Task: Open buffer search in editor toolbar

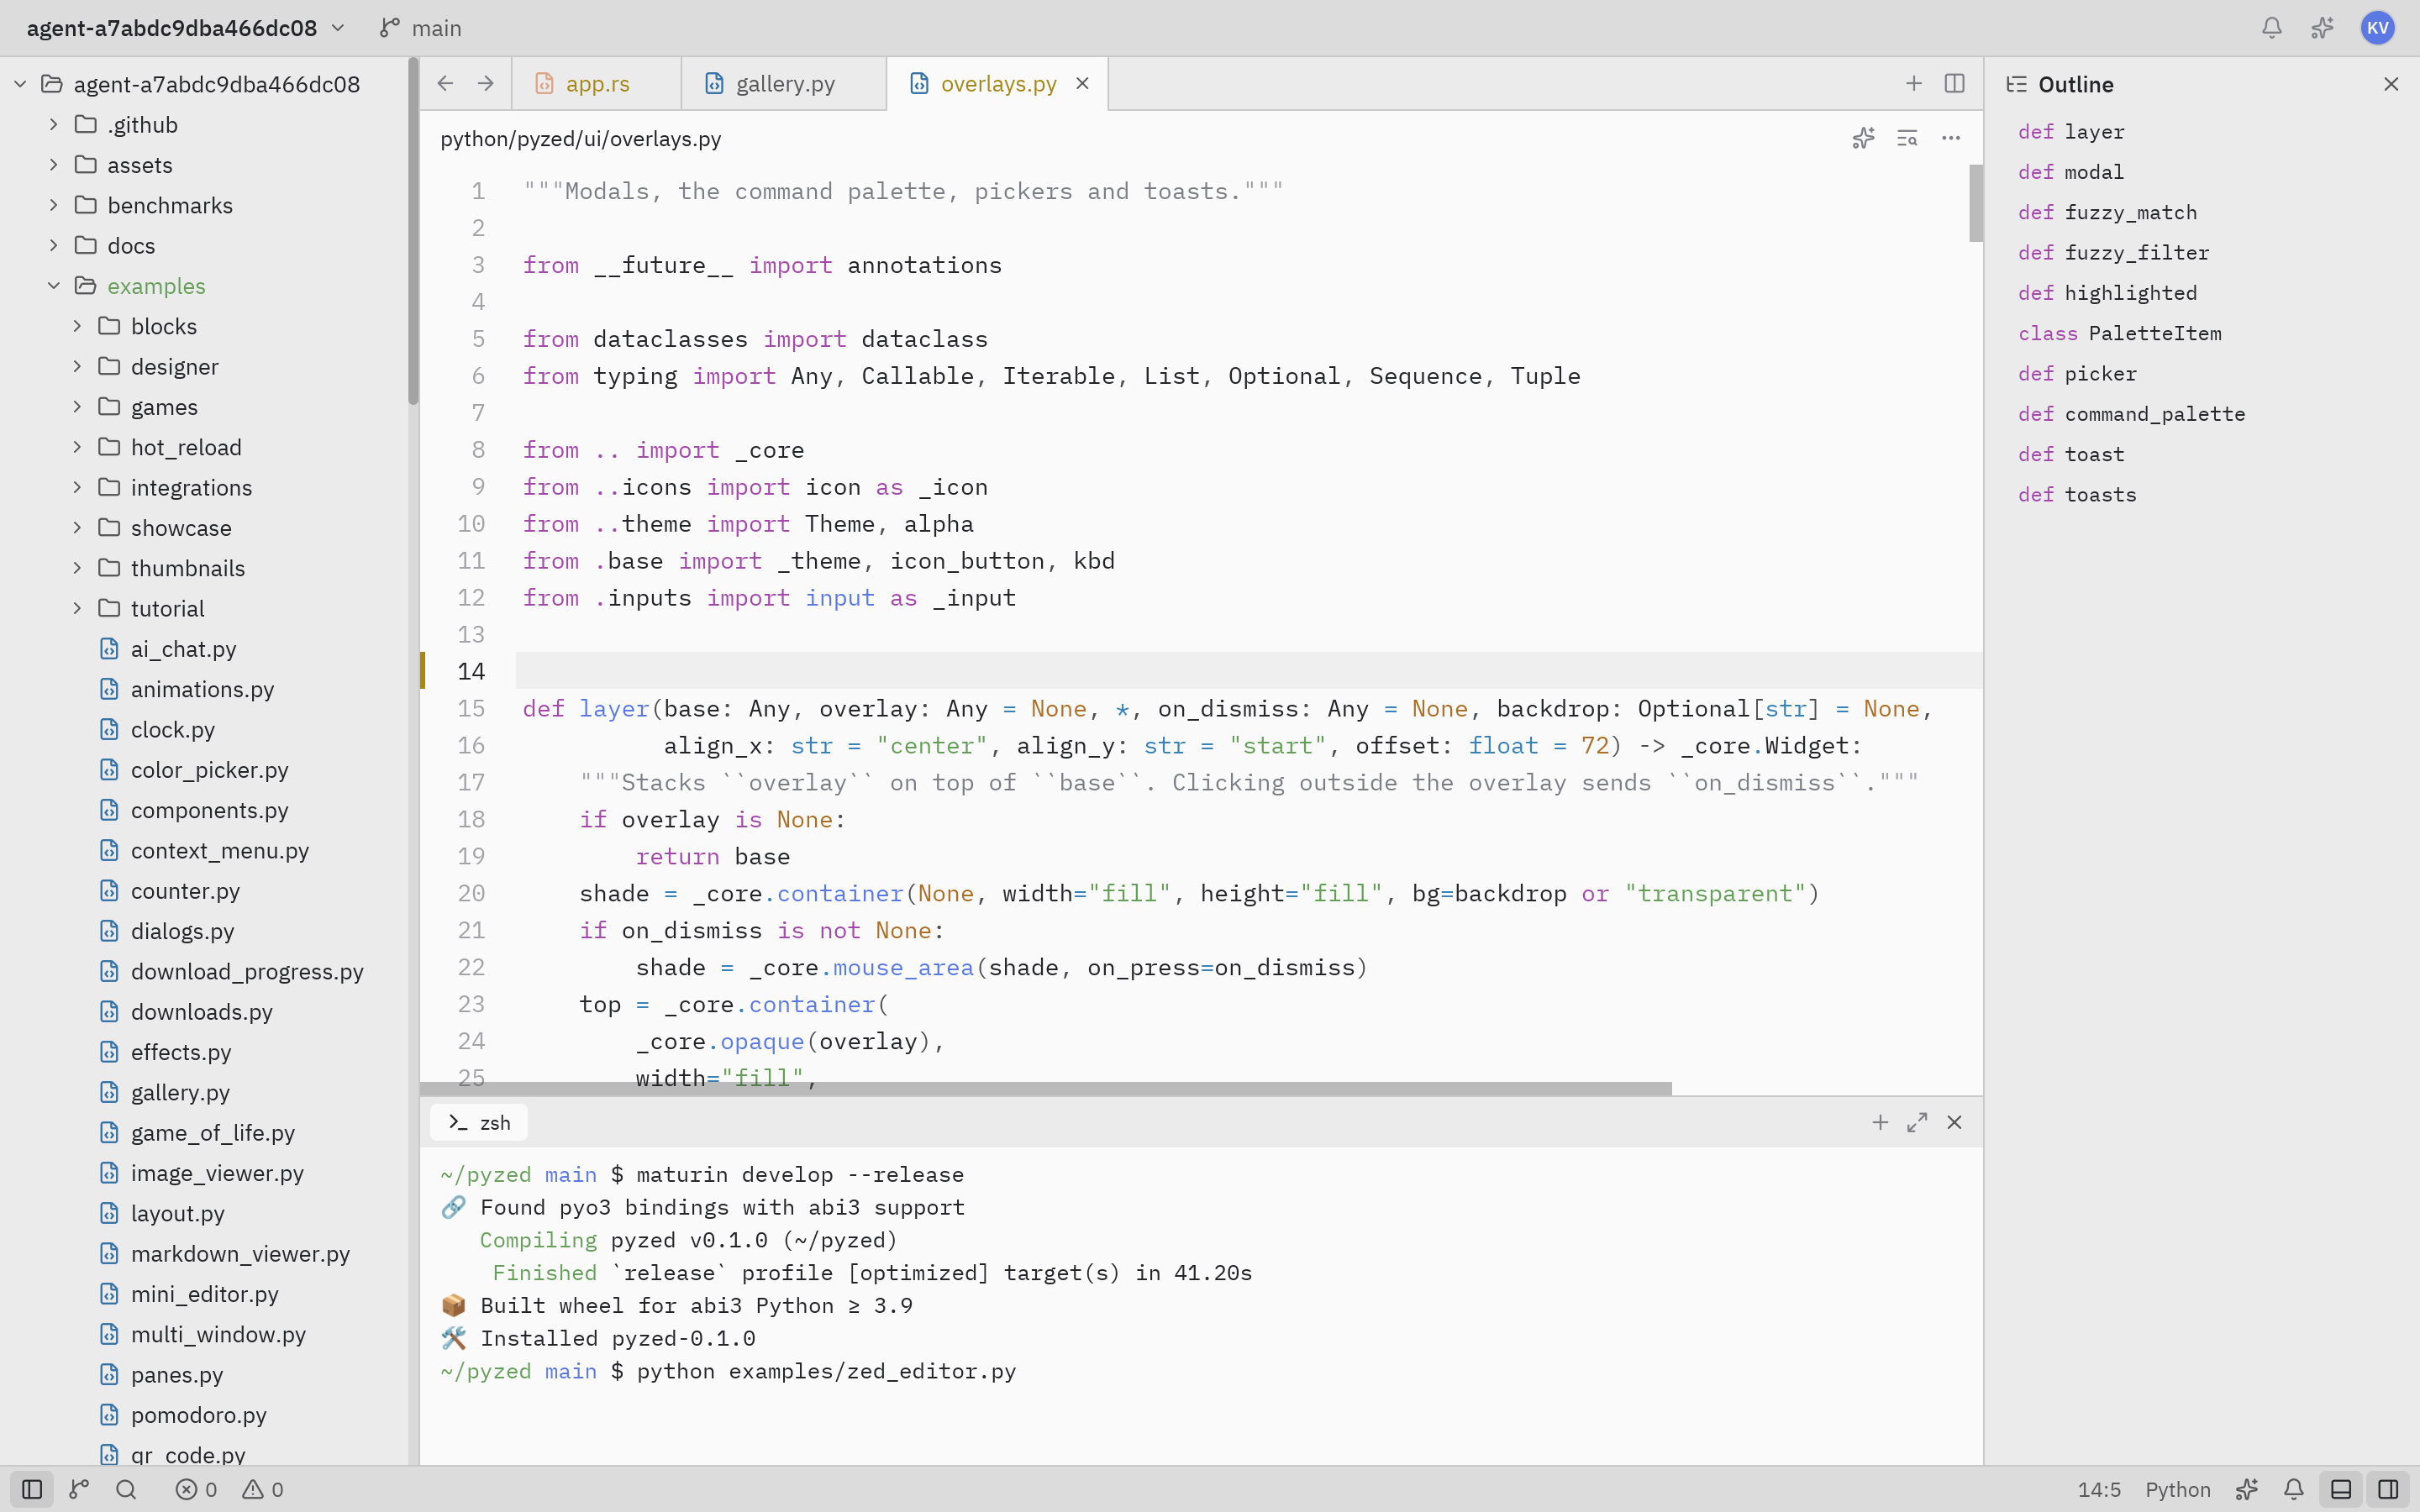Action: coord(1907,138)
